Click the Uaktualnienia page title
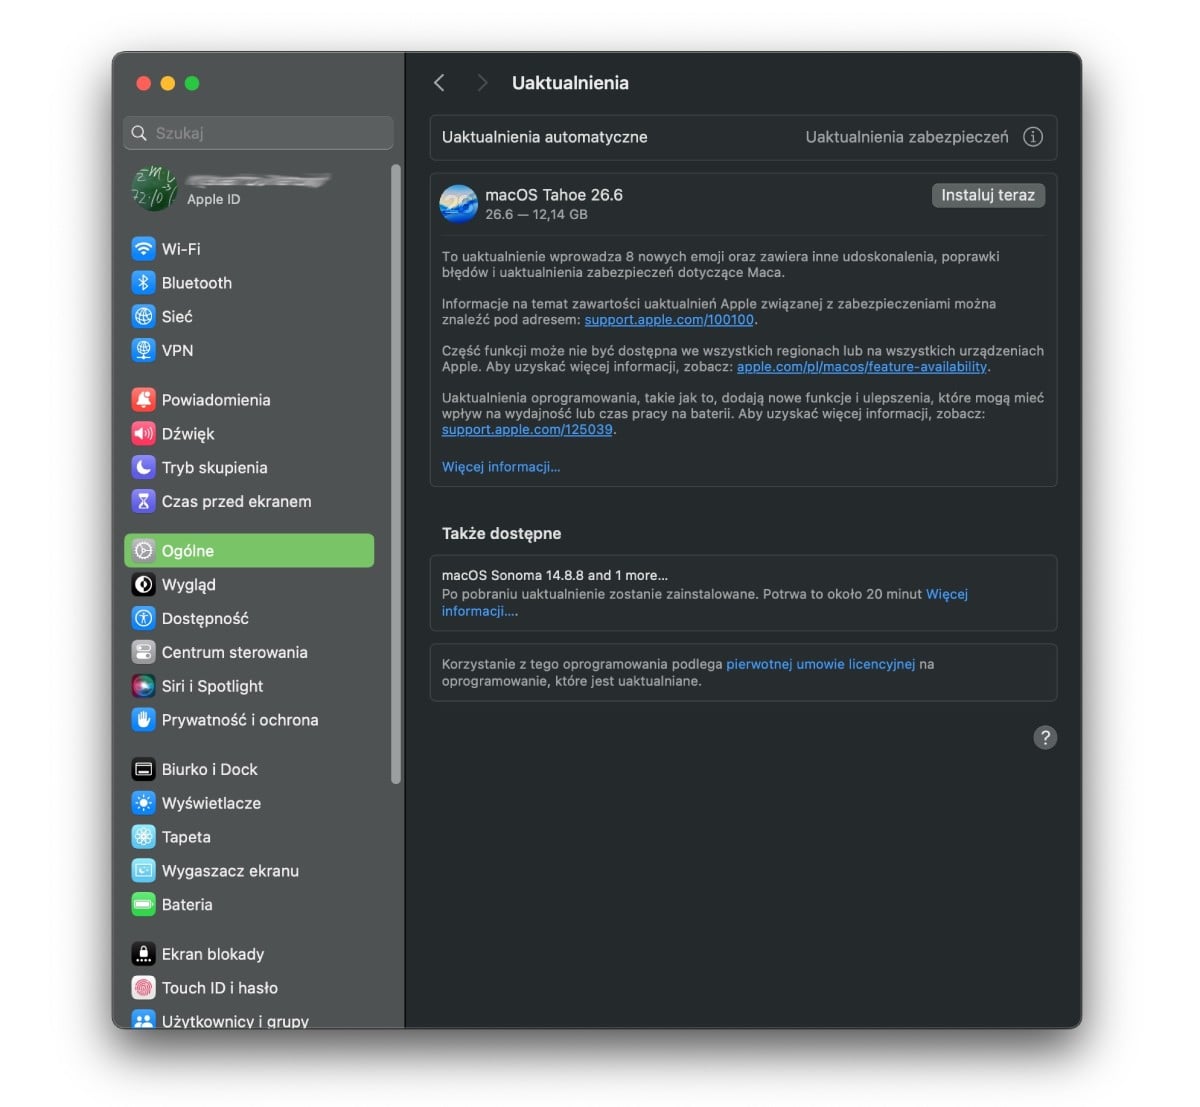This screenshot has height=1107, width=1200. 570,83
